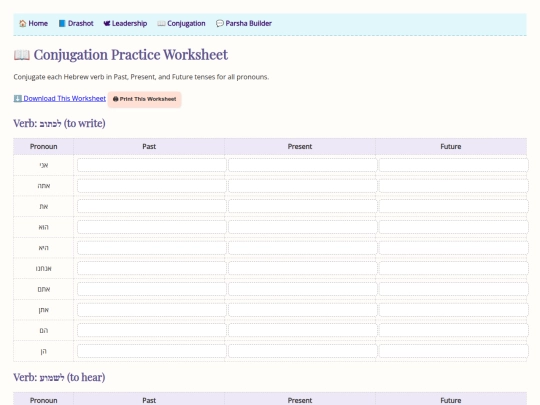540x405 pixels.
Task: Click Past field for הן row
Action: coord(152,351)
